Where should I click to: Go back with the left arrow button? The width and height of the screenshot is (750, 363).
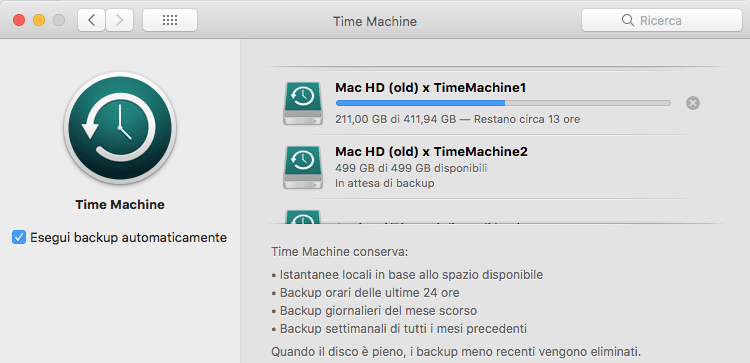click(91, 20)
